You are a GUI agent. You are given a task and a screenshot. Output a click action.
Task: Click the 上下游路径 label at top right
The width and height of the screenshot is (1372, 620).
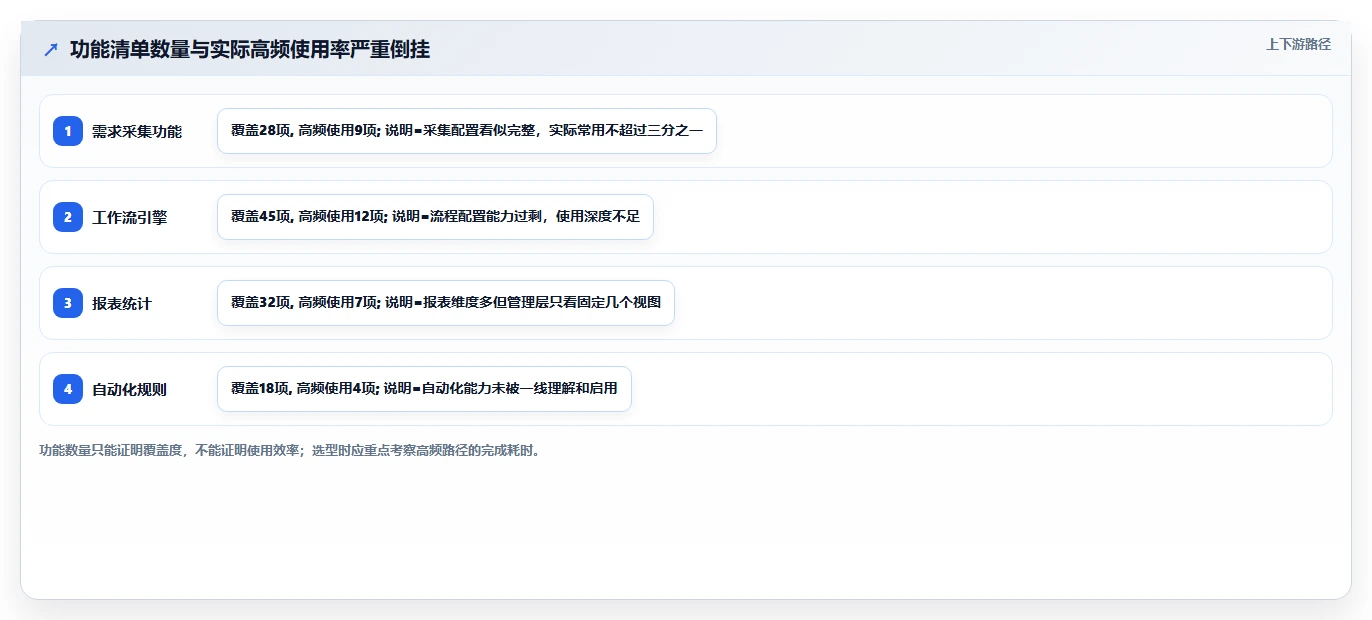1298,44
